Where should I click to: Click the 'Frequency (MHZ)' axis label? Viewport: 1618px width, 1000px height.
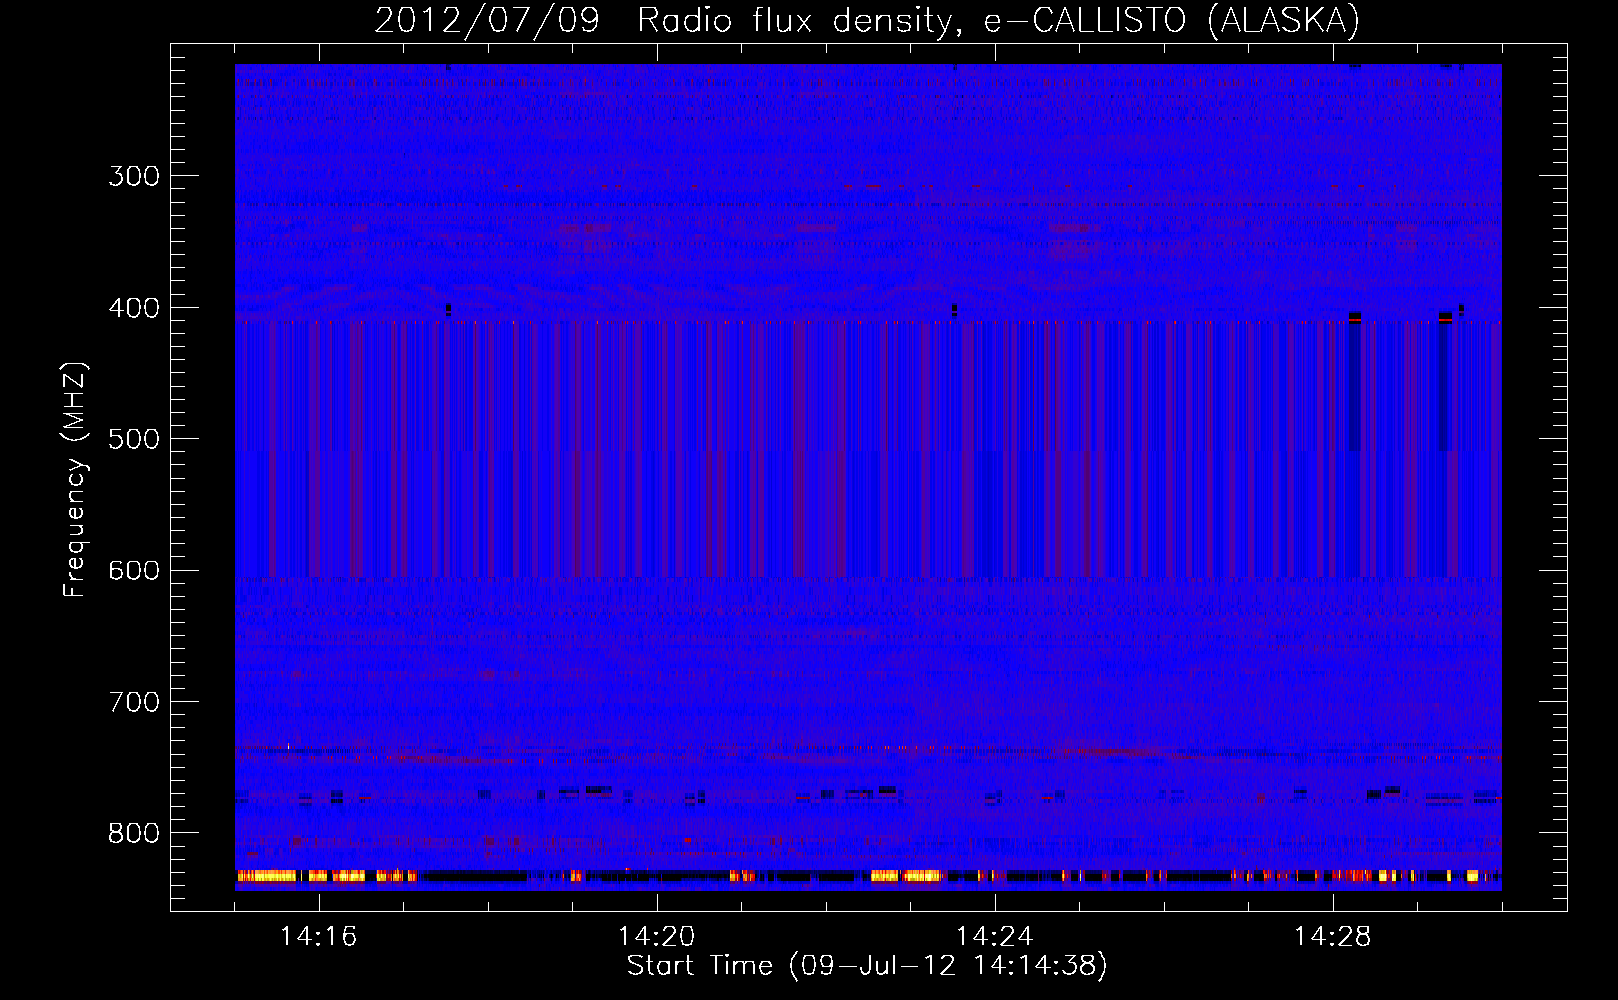pos(75,479)
